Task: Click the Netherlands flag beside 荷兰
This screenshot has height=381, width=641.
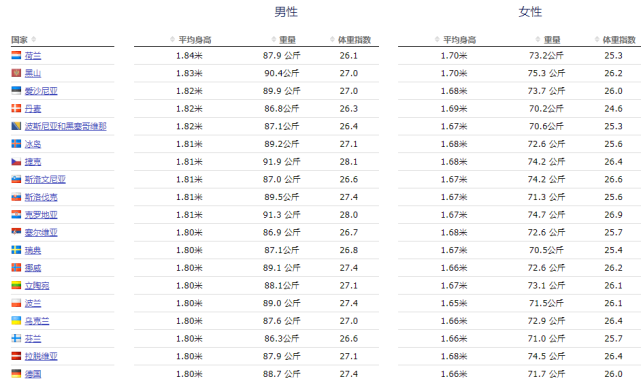Action: pyautogui.click(x=16, y=55)
